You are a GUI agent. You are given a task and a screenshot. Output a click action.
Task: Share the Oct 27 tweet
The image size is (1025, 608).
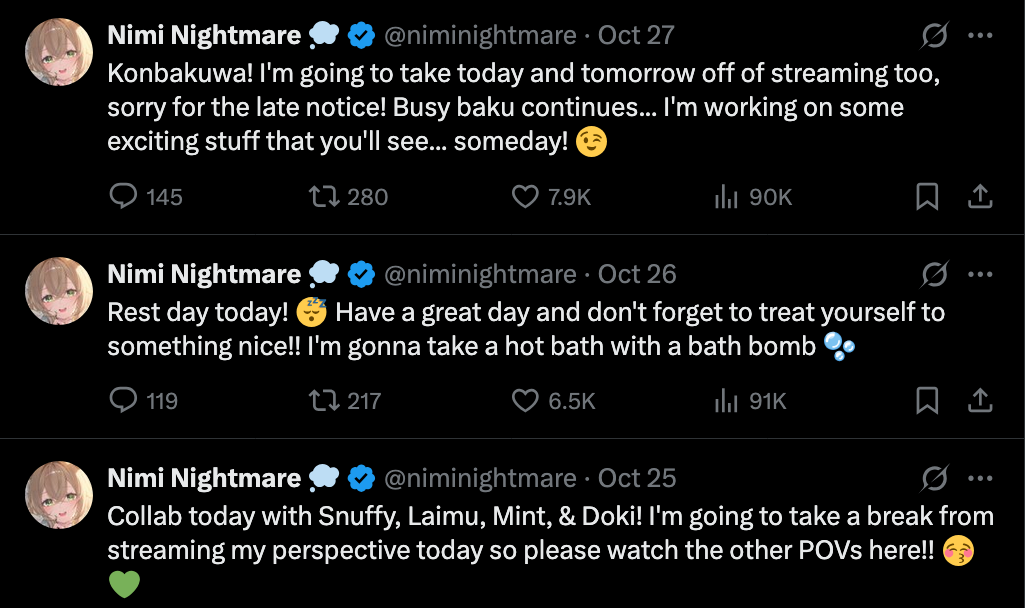coord(980,197)
